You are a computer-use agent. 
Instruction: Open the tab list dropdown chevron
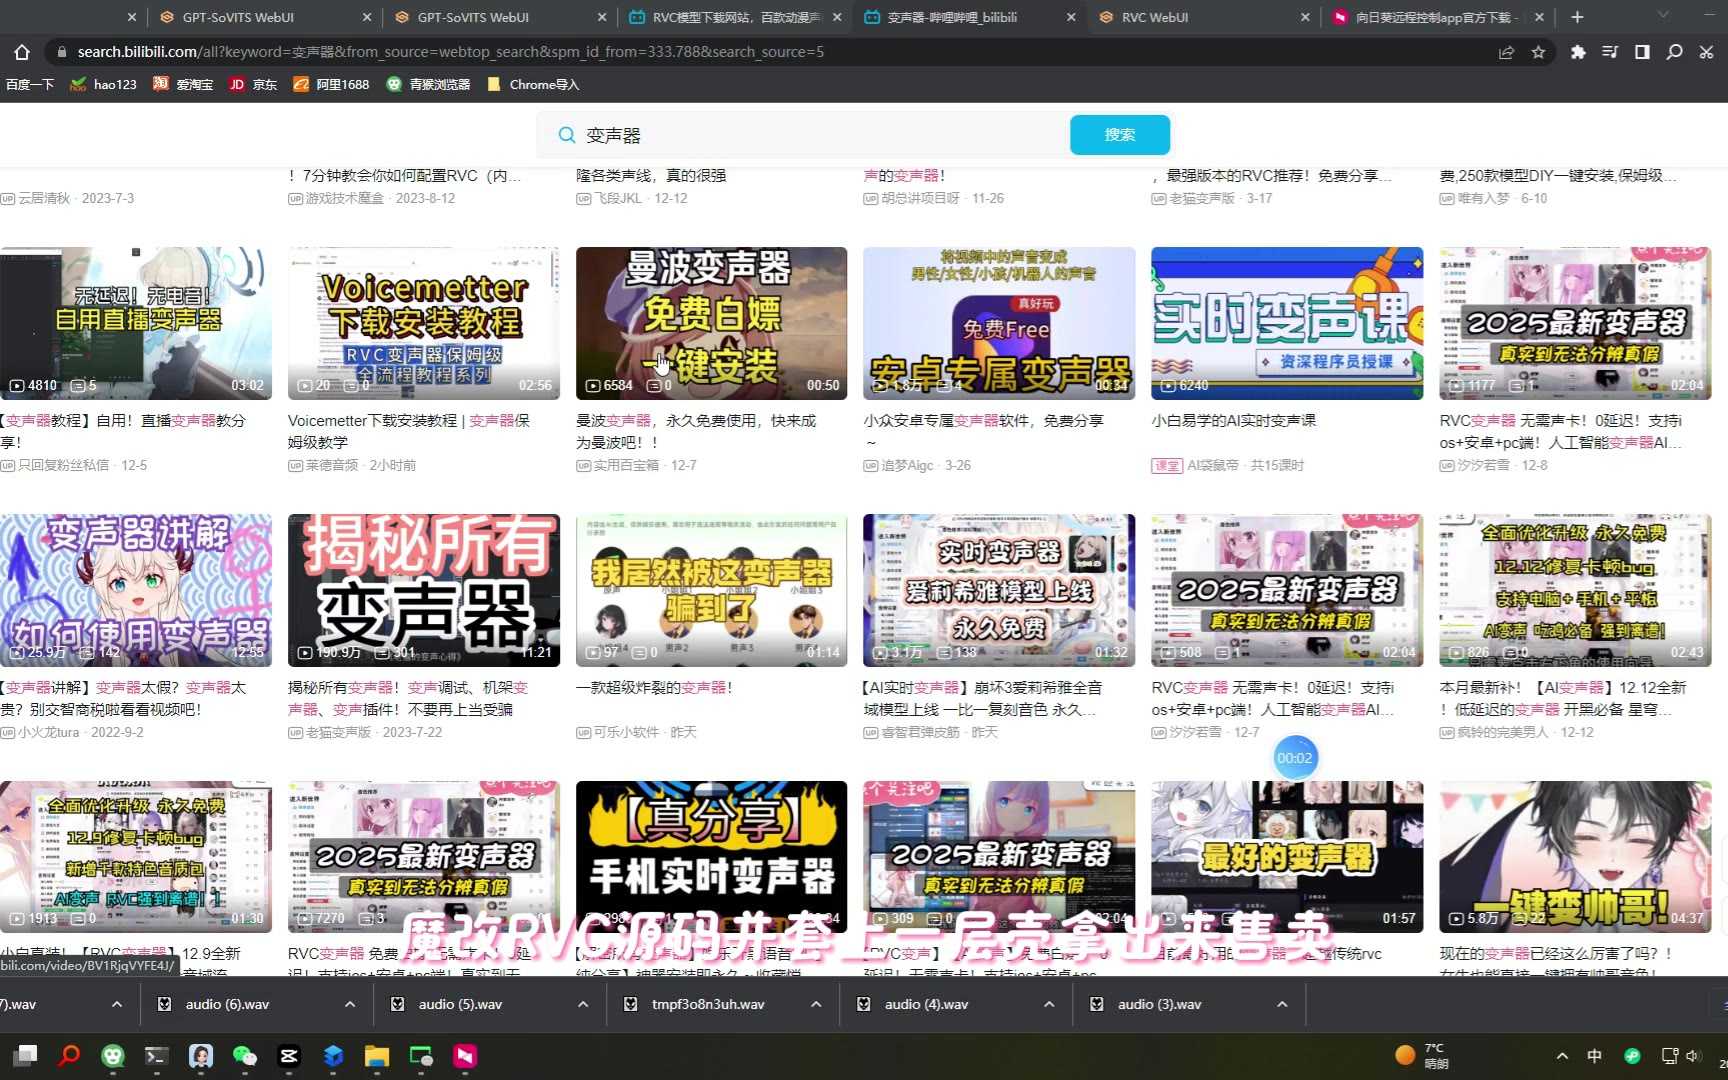coord(1663,15)
